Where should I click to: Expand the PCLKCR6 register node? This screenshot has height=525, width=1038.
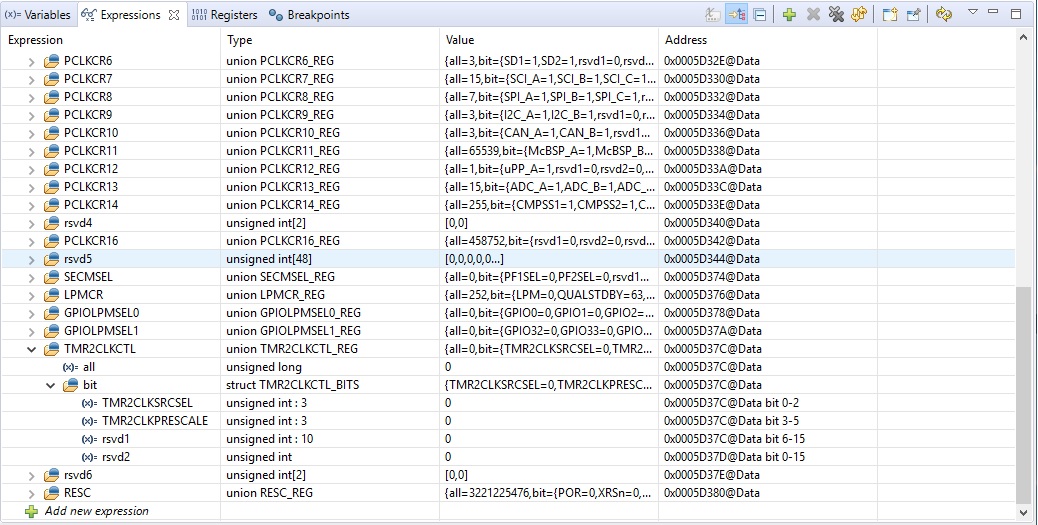point(31,62)
